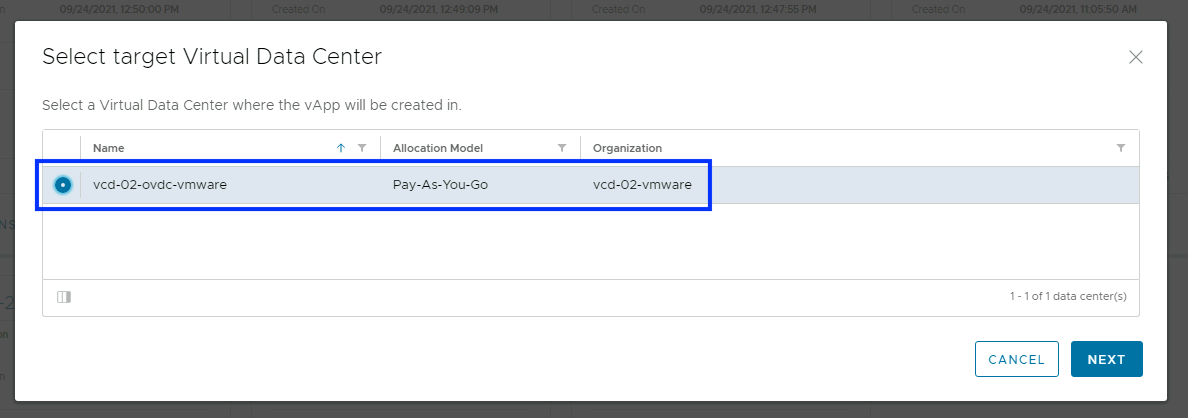Select the vcd-02-ovdc-vmware radio button
1188x418 pixels.
(x=63, y=185)
